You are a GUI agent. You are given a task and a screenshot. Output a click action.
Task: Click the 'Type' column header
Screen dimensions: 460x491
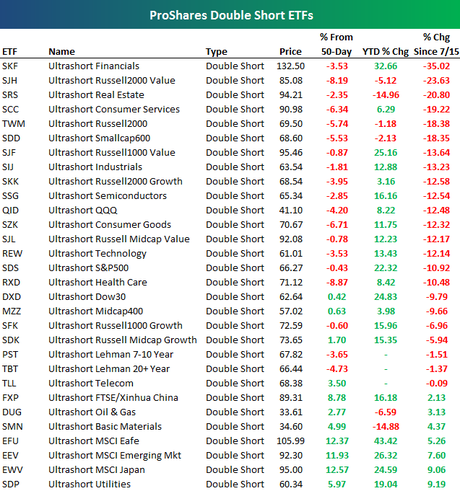216,52
